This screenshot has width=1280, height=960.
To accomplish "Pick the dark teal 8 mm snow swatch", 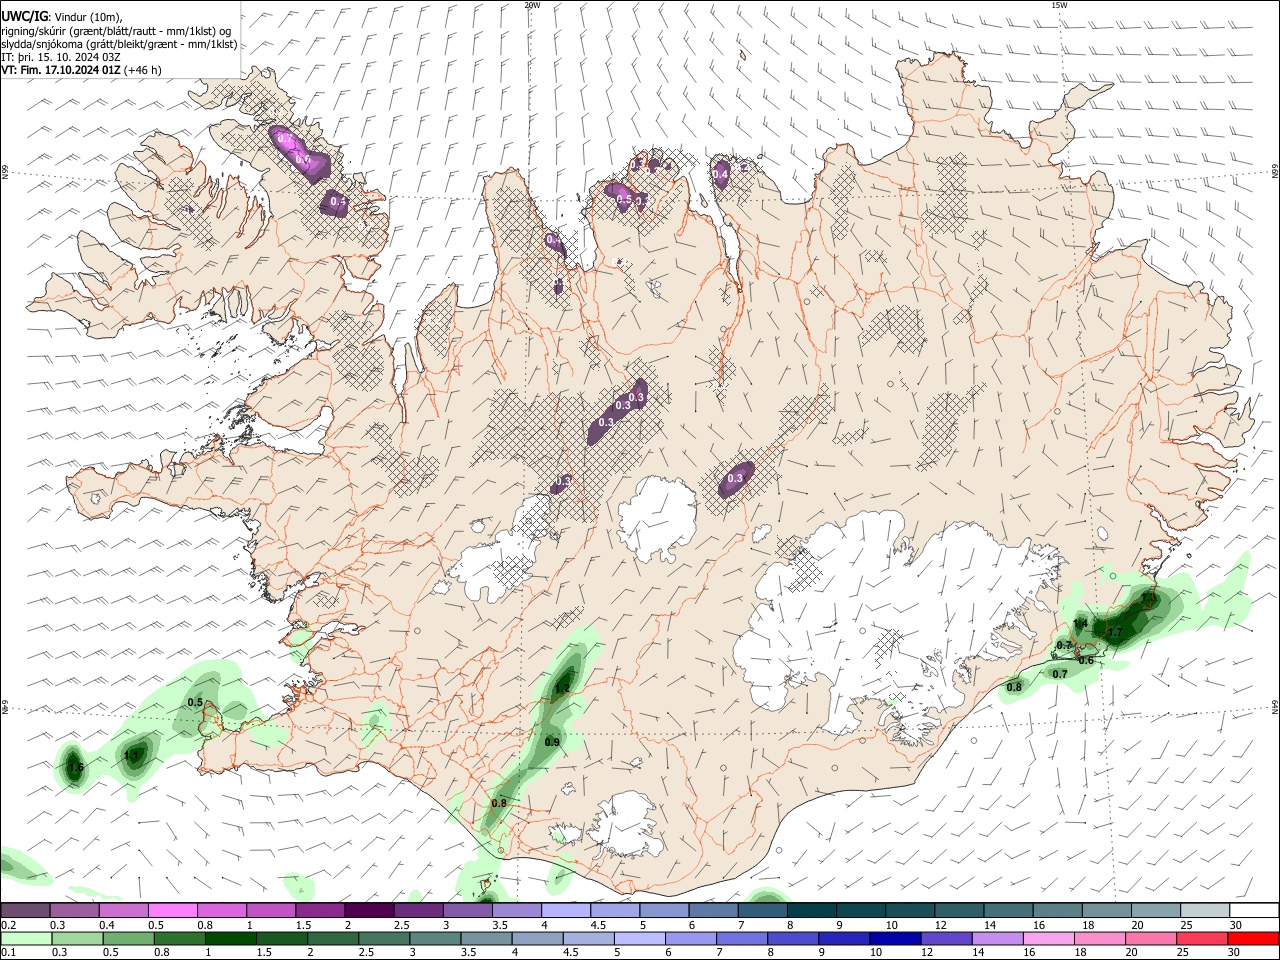I will [812, 910].
